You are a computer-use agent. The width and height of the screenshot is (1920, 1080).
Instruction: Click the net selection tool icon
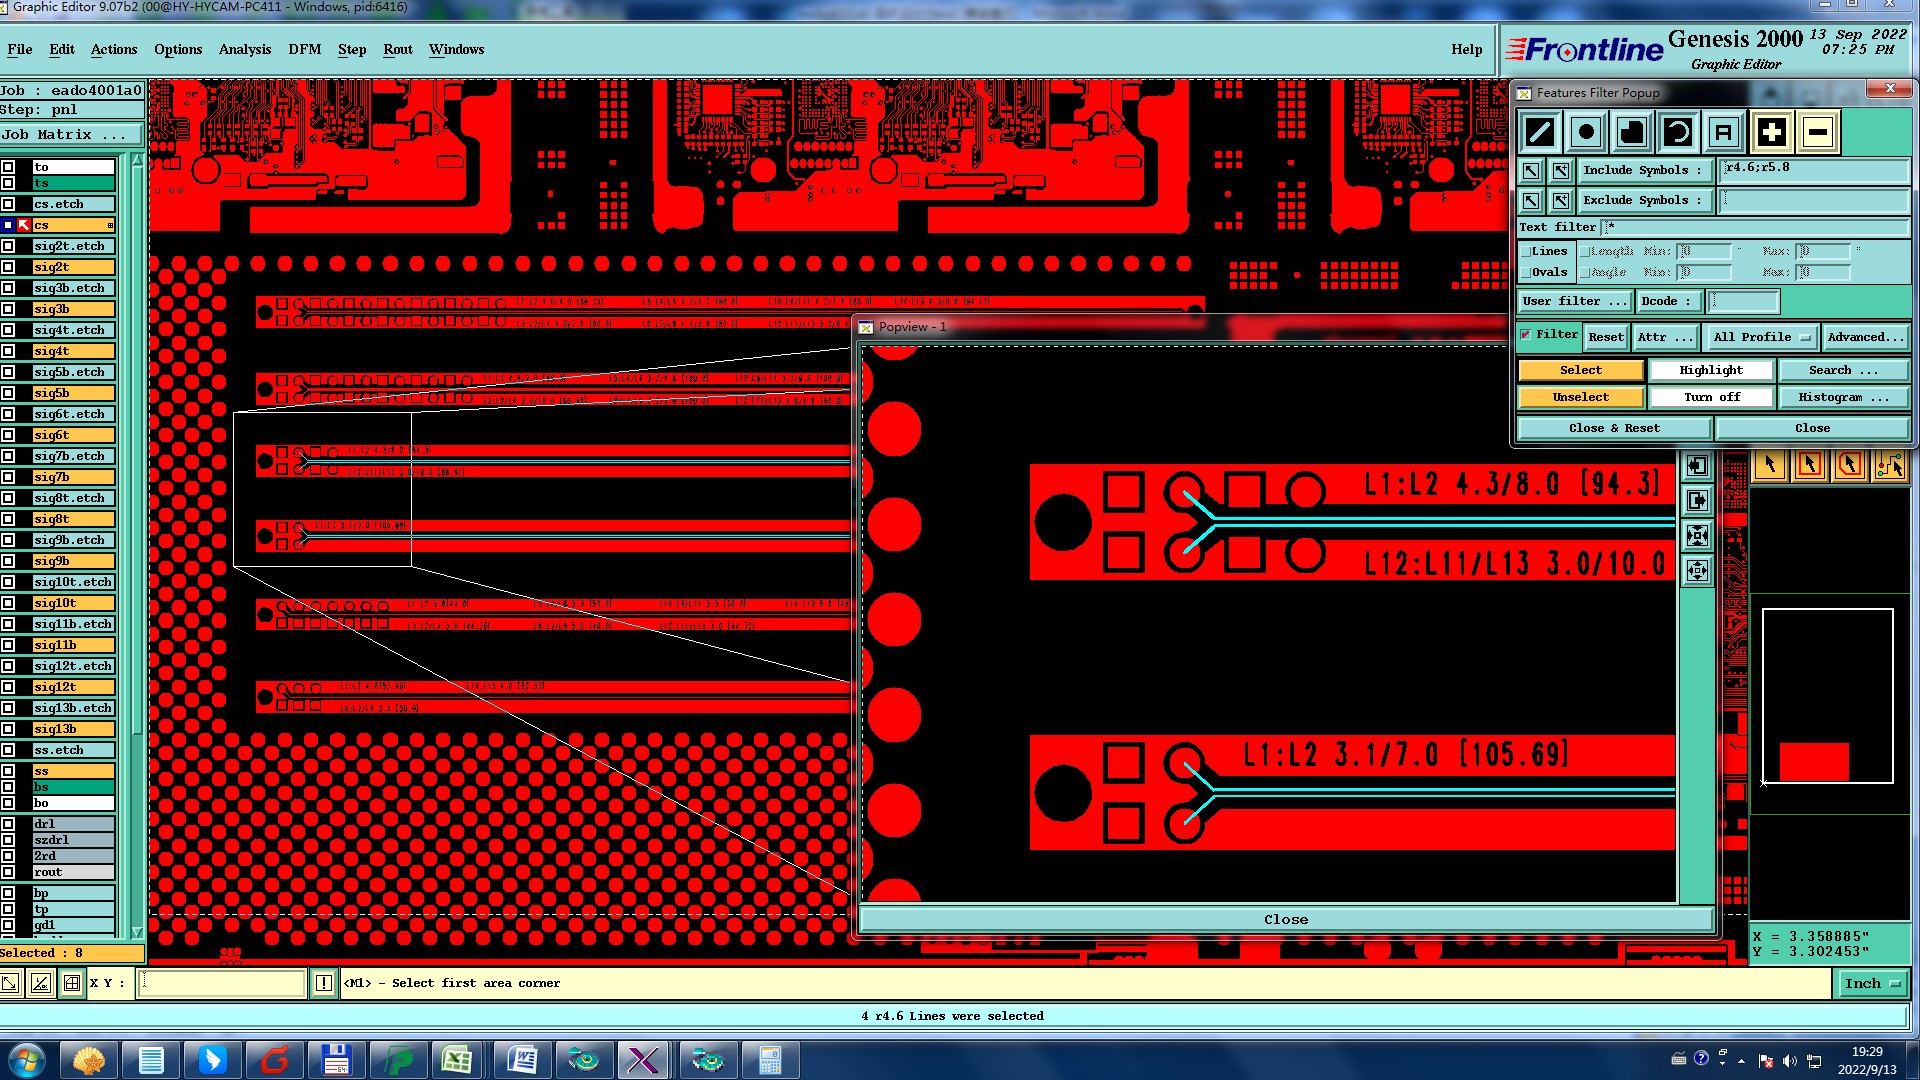(1889, 465)
